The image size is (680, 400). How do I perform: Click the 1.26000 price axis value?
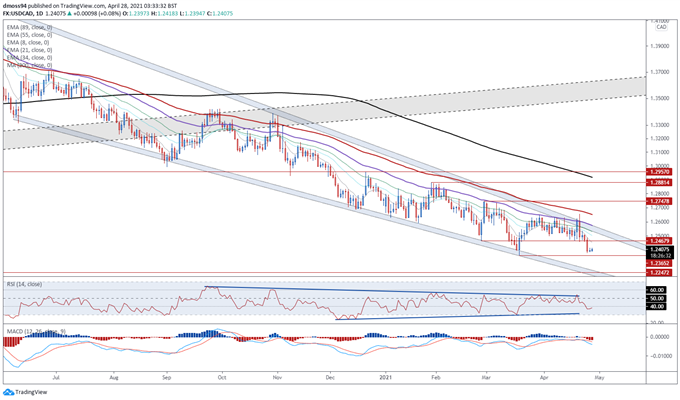pos(660,222)
